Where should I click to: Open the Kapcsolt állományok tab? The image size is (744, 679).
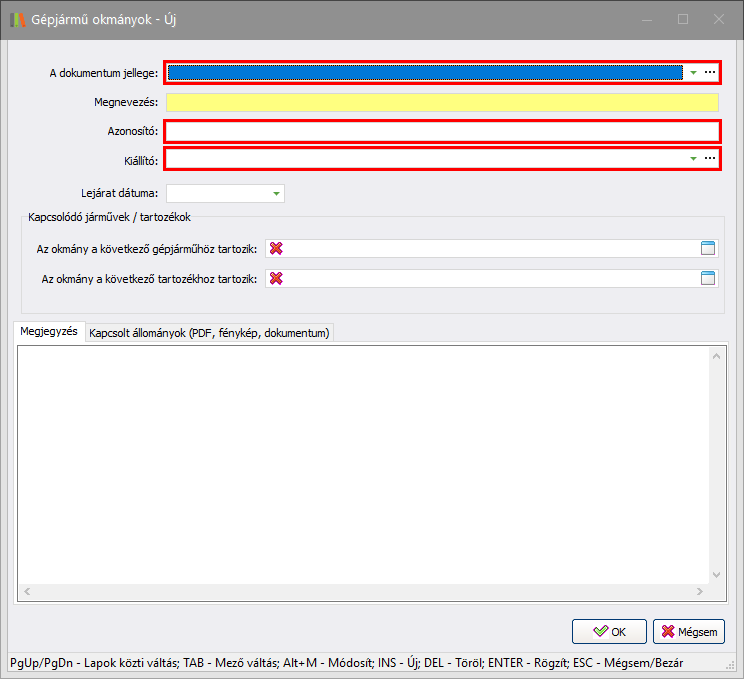[209, 333]
